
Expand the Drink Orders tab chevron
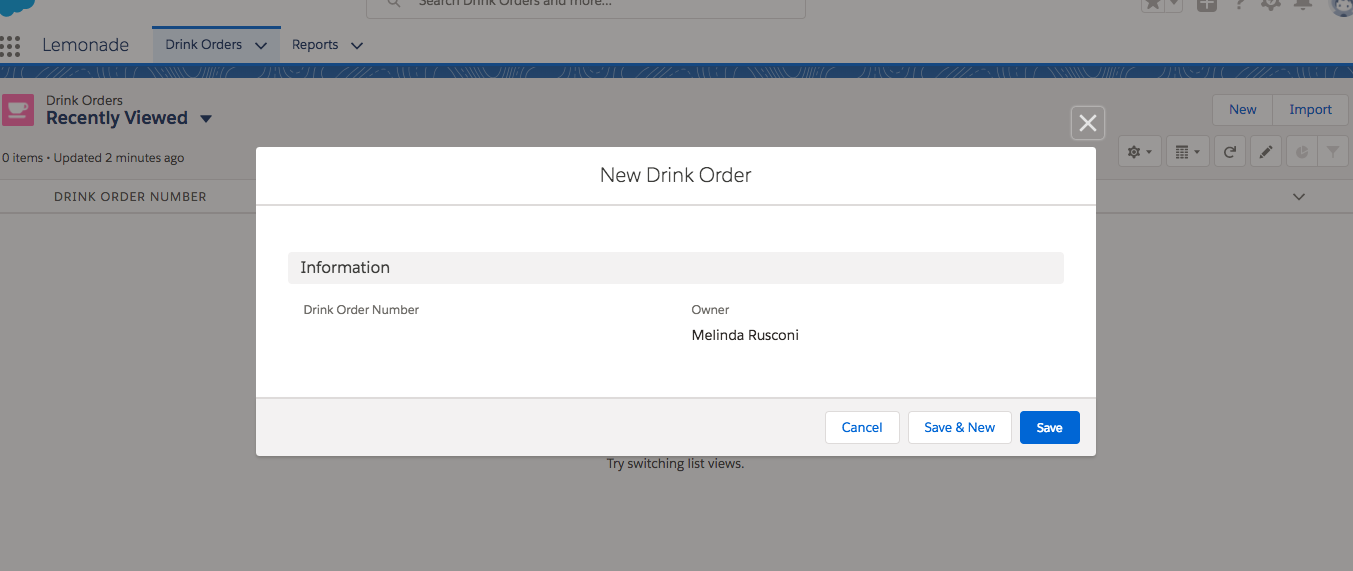coord(261,46)
